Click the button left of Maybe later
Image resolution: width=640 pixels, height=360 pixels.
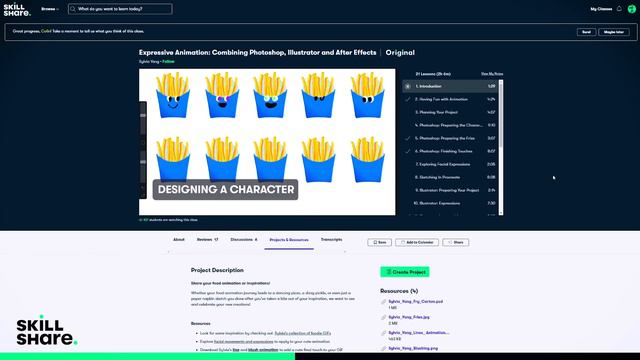click(586, 32)
